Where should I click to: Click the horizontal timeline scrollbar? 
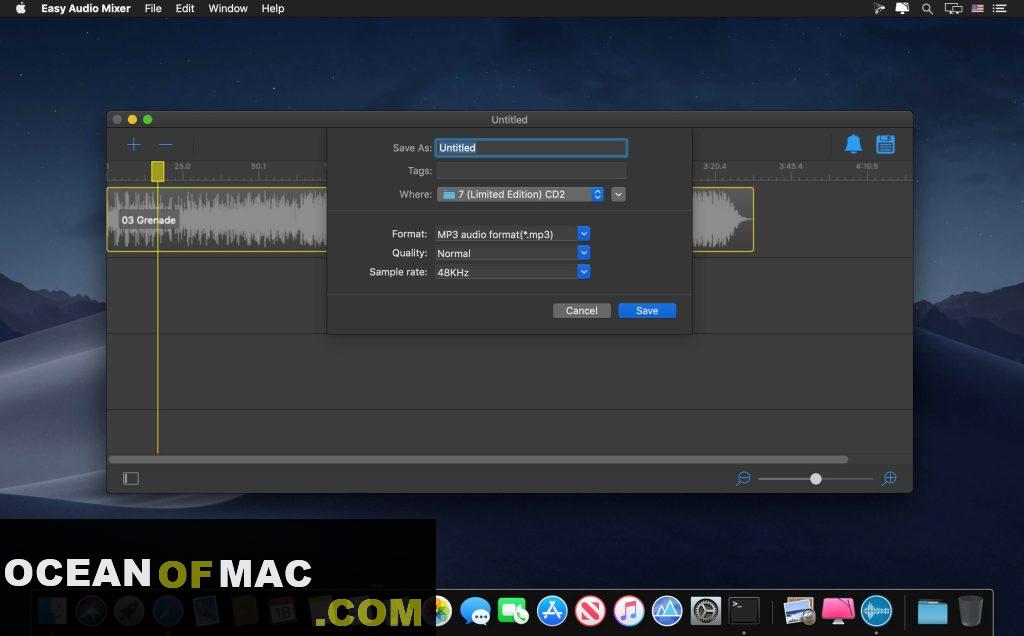pyautogui.click(x=479, y=459)
